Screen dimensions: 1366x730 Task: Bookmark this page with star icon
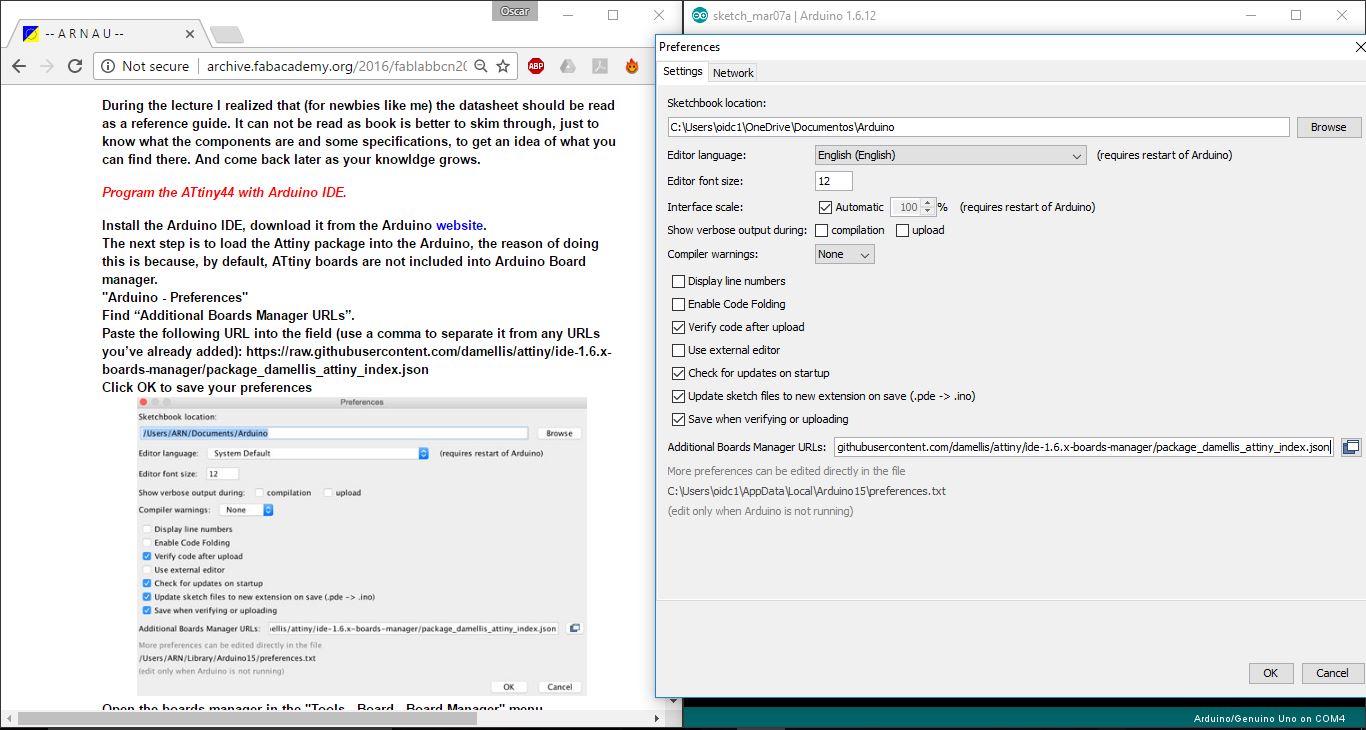[x=503, y=66]
